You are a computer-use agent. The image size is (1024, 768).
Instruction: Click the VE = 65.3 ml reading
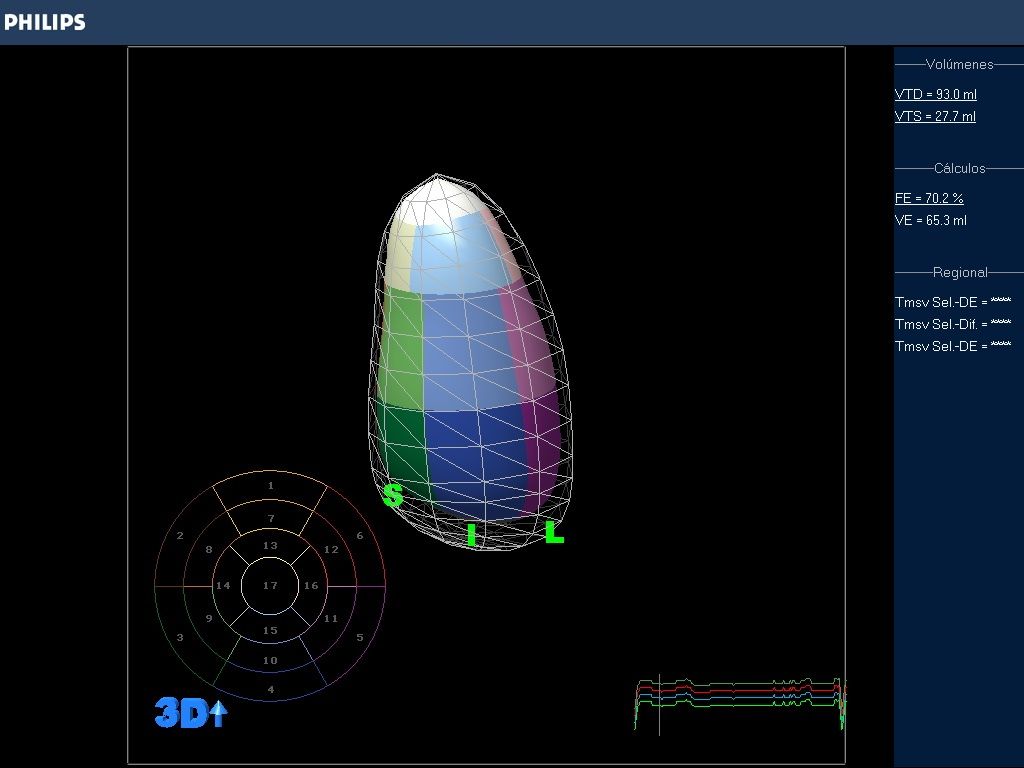tap(930, 220)
